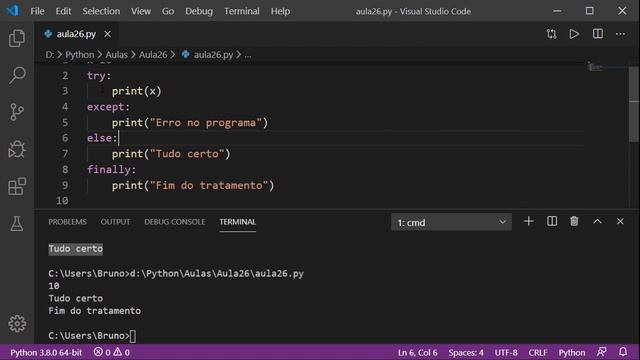The height and width of the screenshot is (360, 640).
Task: Click the VS Code logo icon
Action: [12, 11]
